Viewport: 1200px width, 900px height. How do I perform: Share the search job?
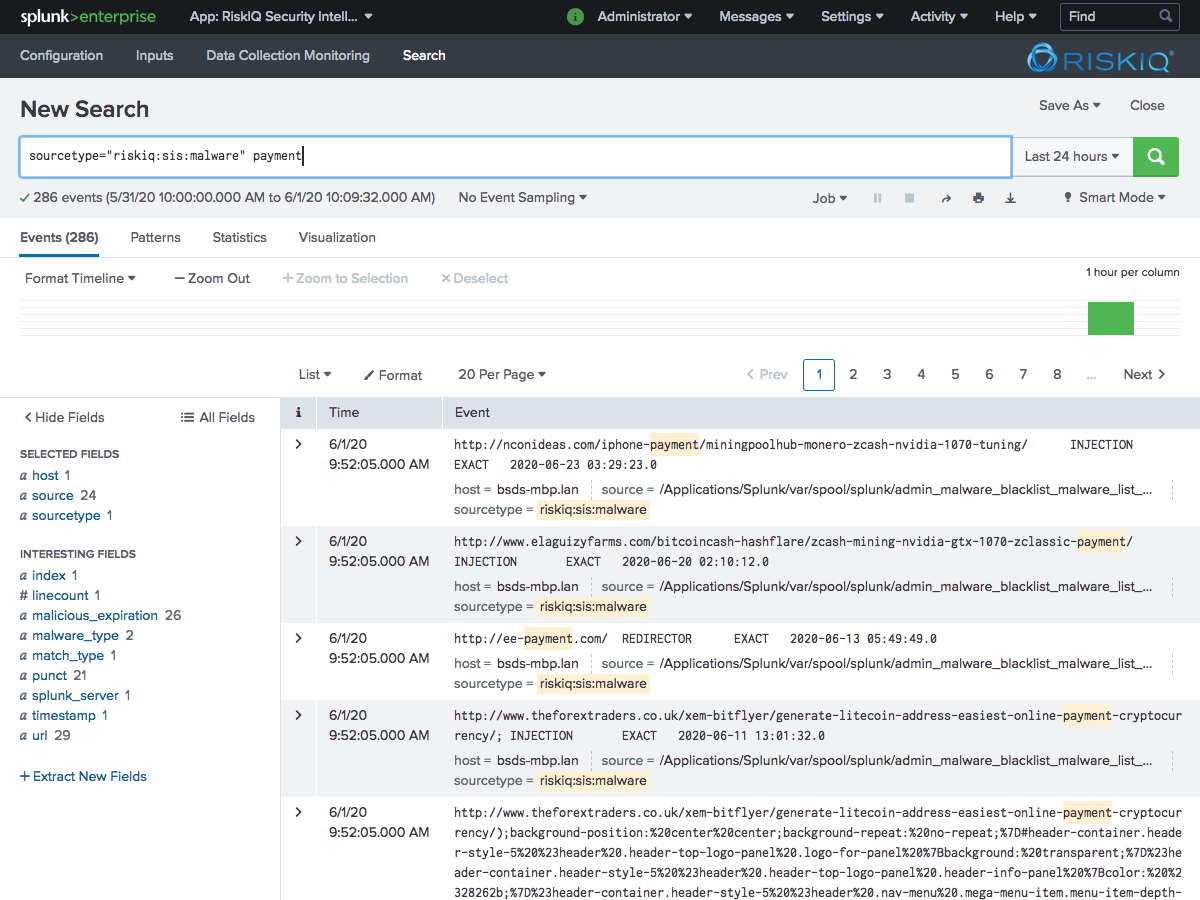[946, 197]
